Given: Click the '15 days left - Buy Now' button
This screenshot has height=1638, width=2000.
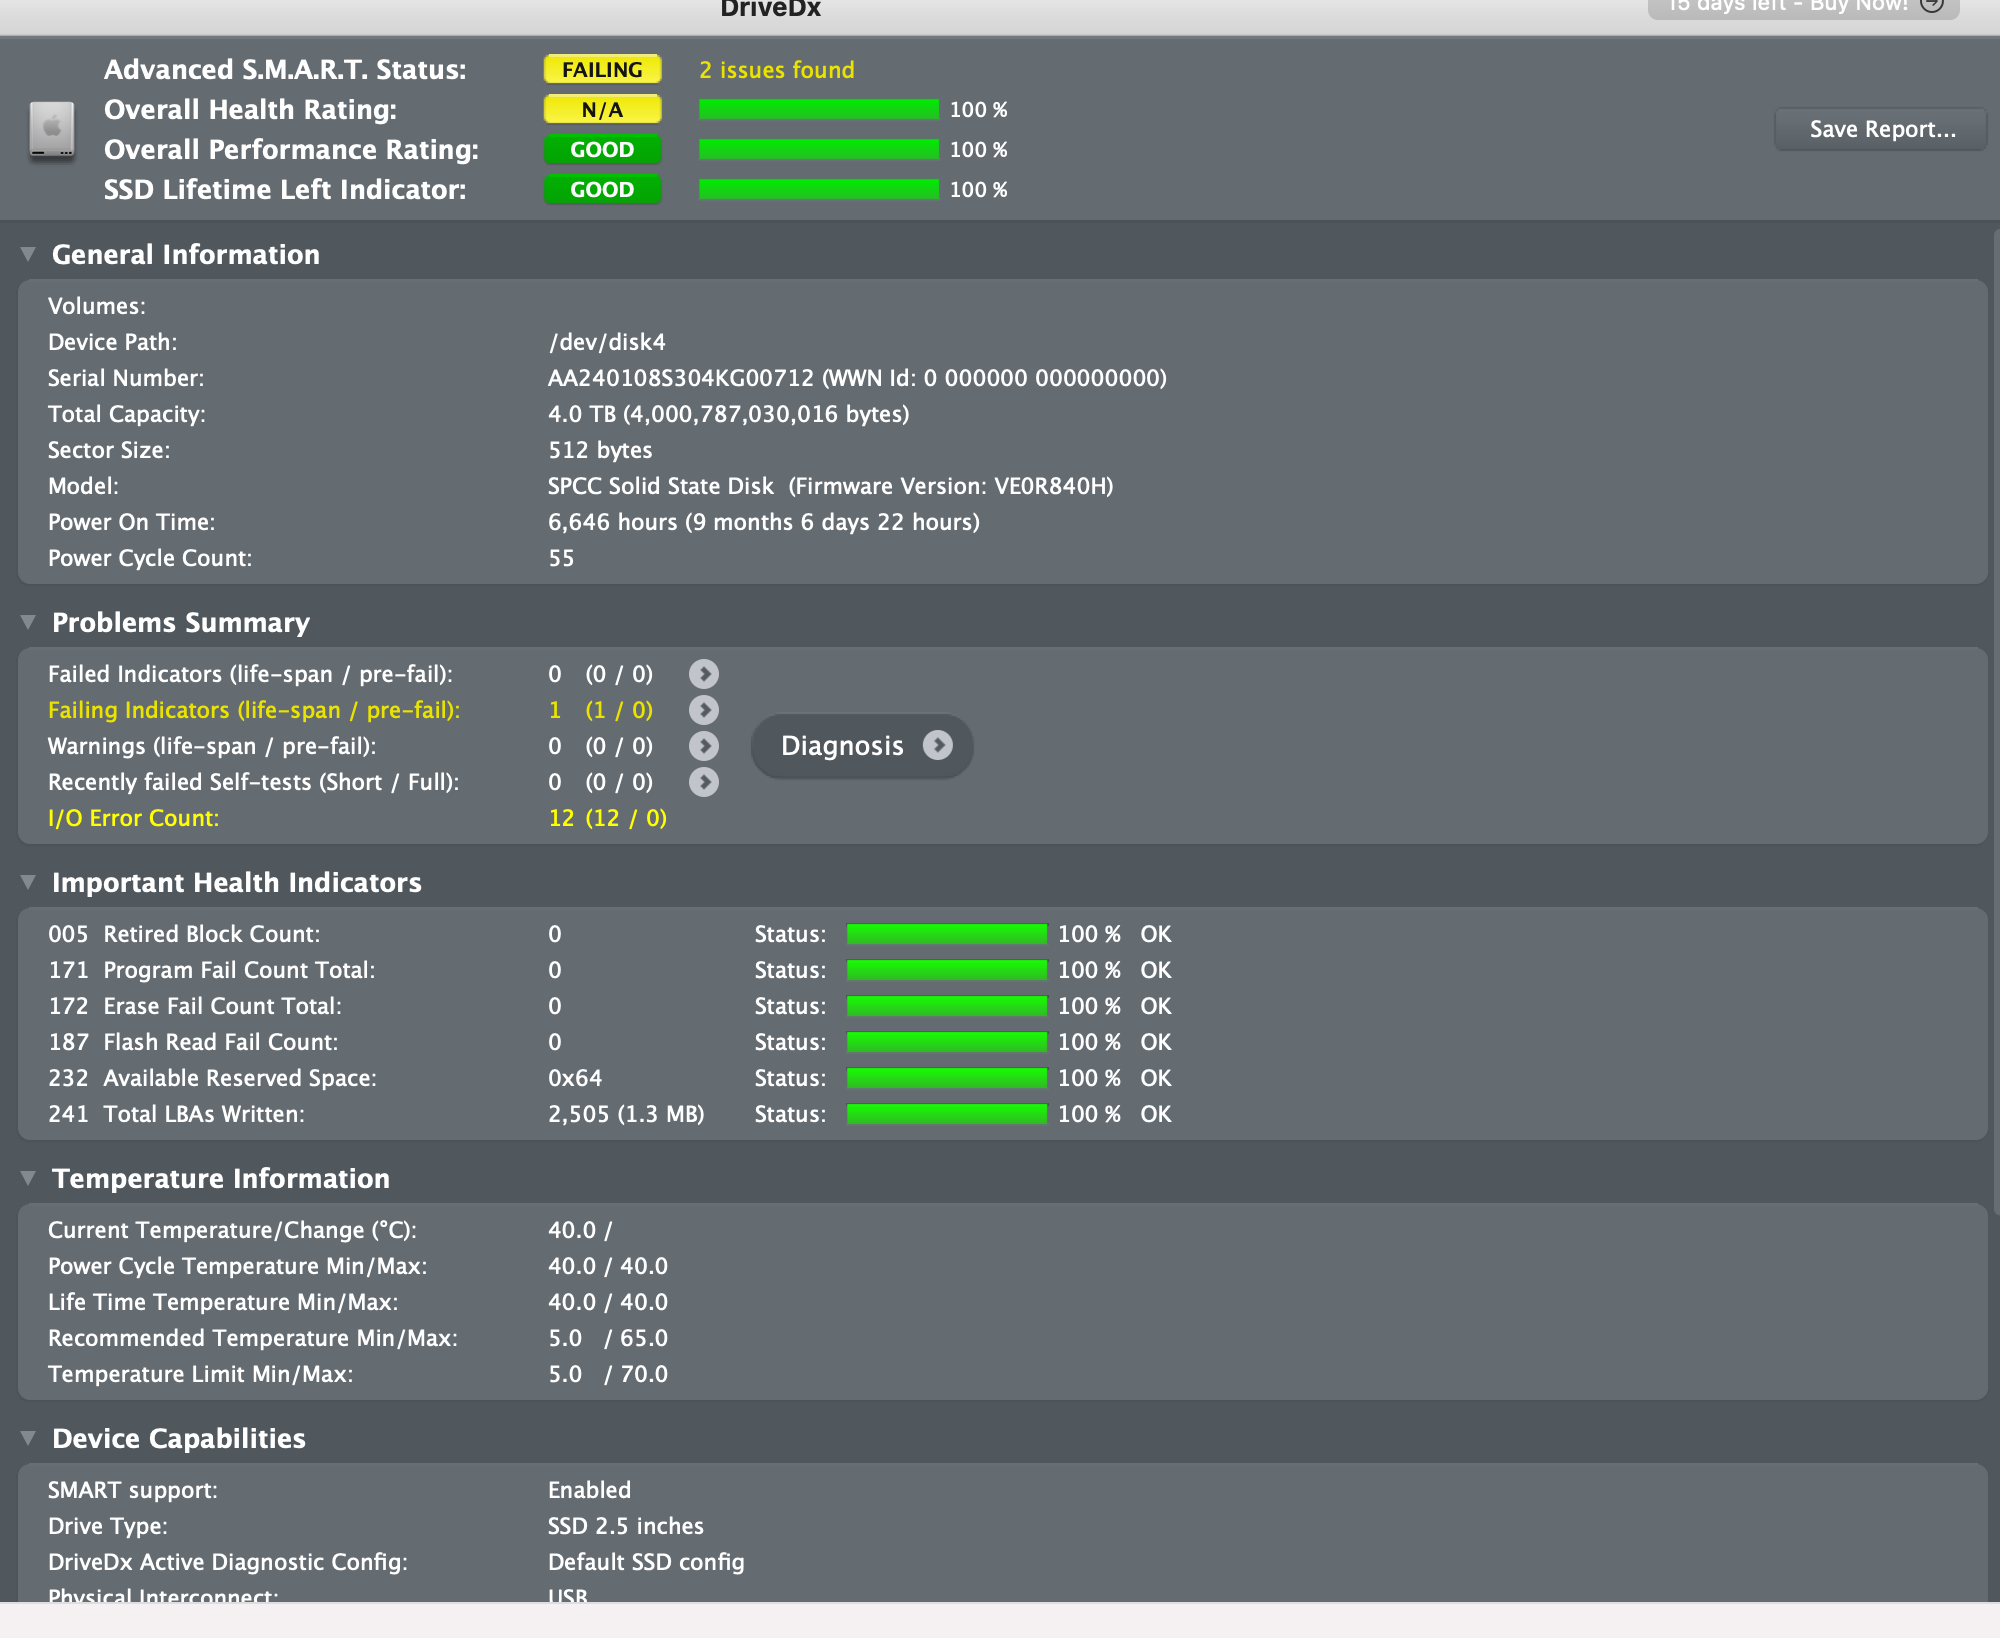Looking at the screenshot, I should click(1788, 6).
